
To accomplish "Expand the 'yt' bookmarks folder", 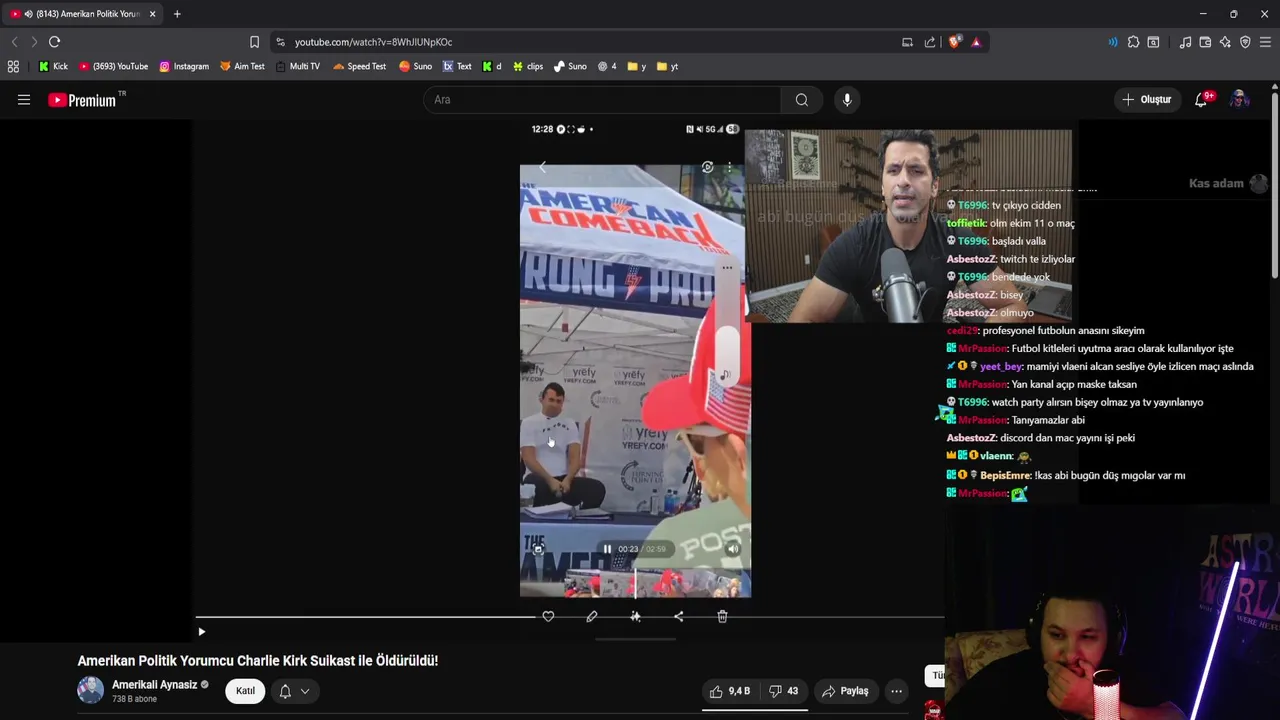I will [667, 66].
